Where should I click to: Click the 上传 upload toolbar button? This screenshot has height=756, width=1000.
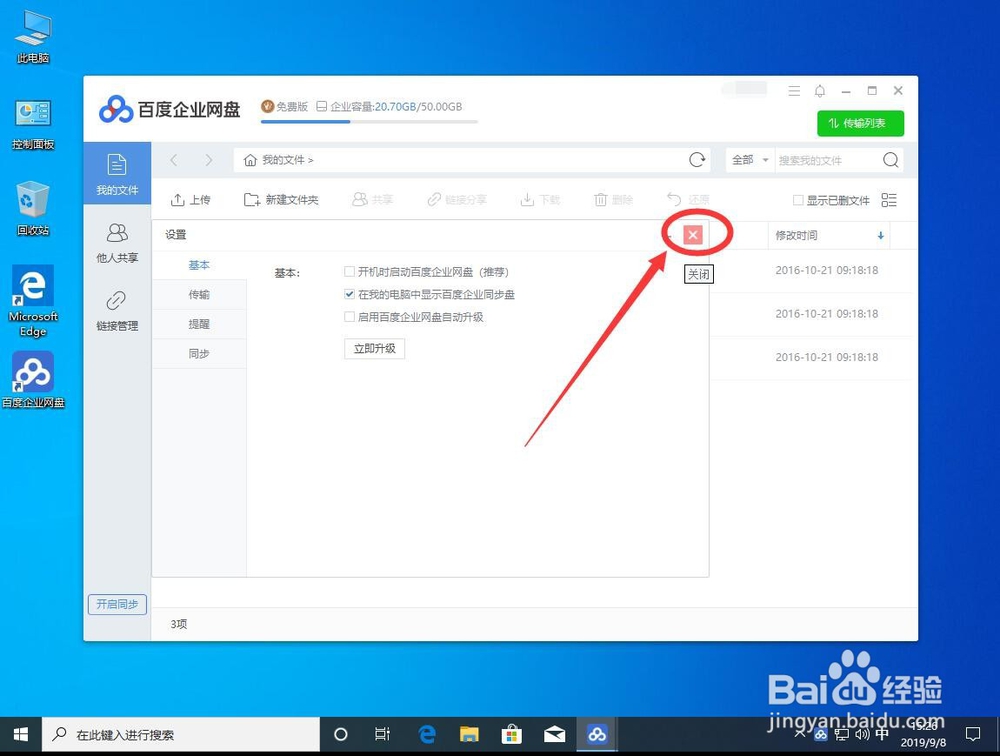pyautogui.click(x=190, y=200)
